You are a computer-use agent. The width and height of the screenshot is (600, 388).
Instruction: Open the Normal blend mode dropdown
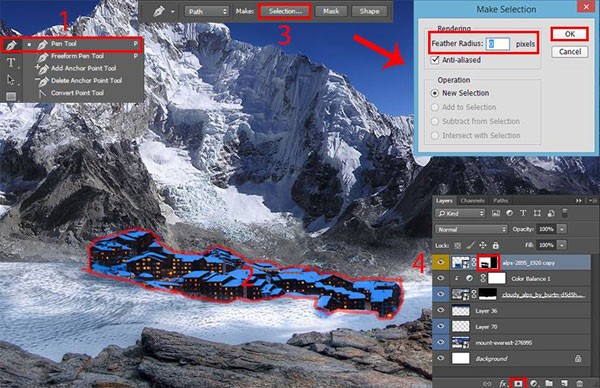click(471, 229)
